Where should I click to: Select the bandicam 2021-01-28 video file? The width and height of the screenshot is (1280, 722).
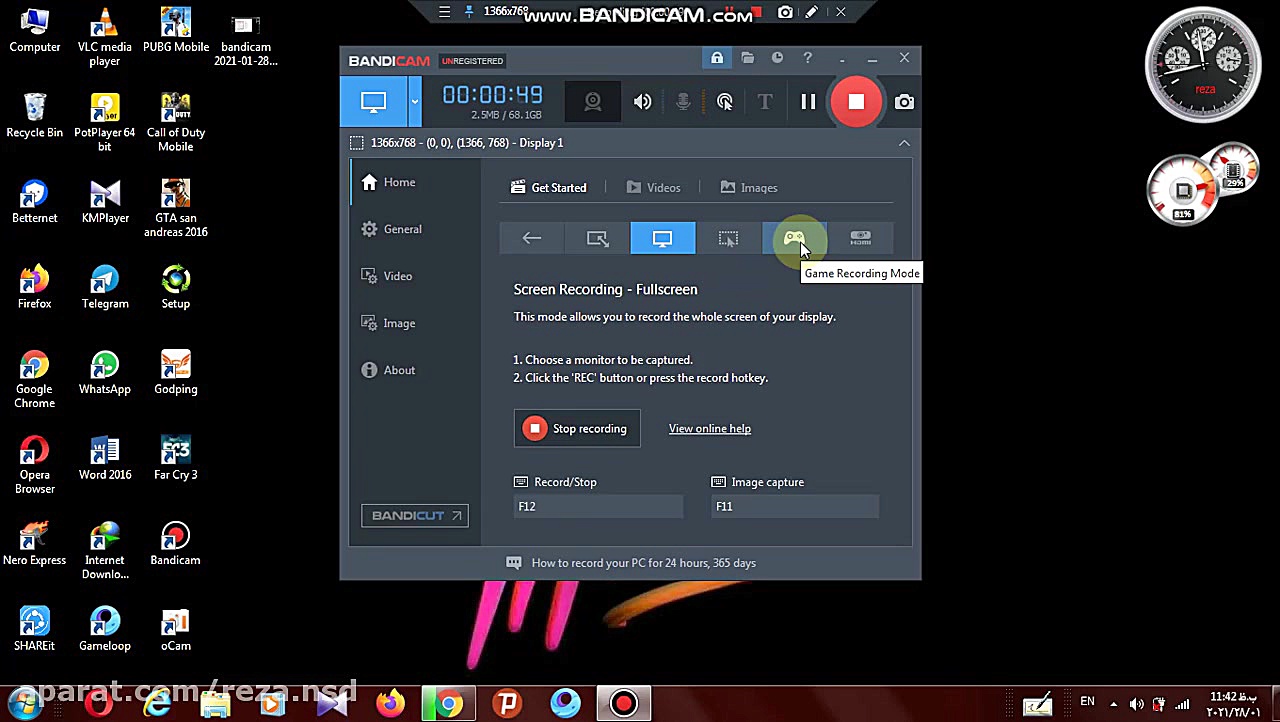point(246,40)
